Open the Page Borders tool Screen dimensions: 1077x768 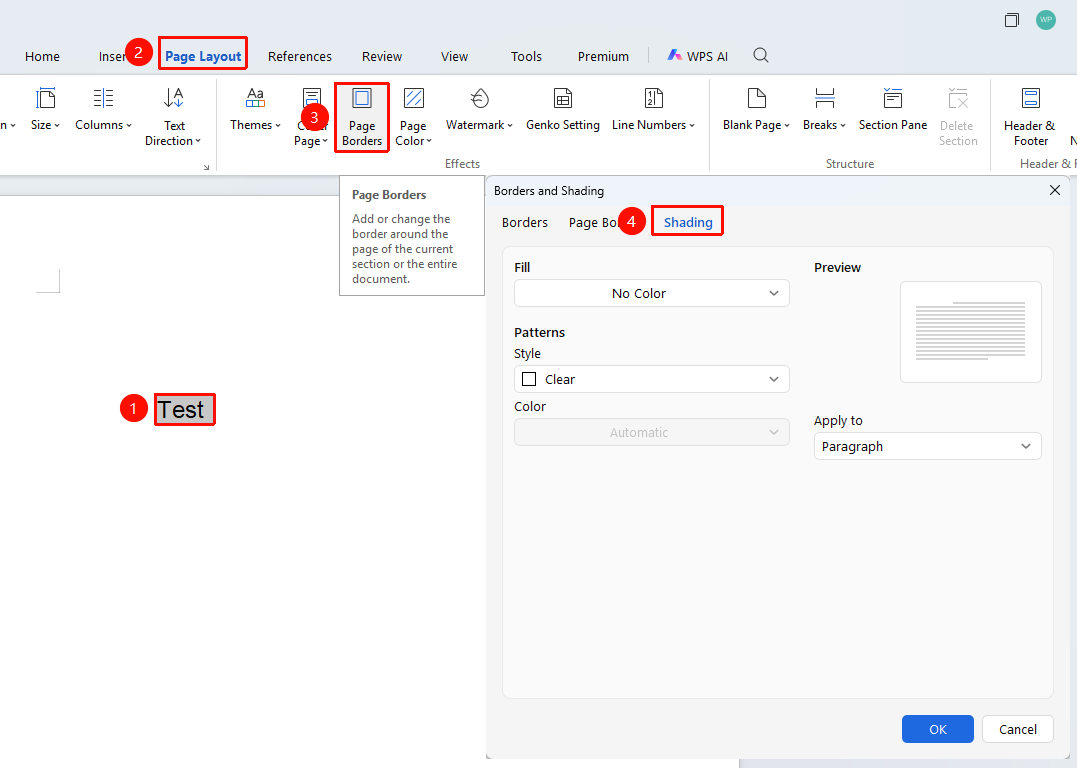(x=362, y=117)
